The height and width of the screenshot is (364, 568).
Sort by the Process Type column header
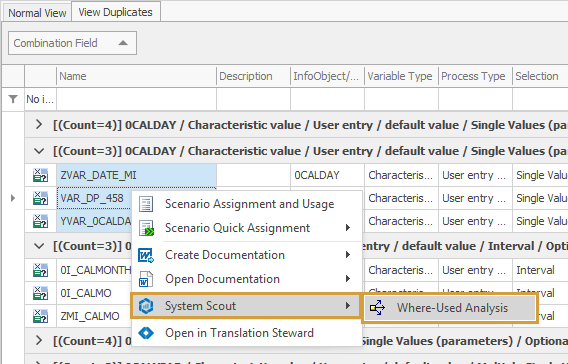(x=475, y=76)
